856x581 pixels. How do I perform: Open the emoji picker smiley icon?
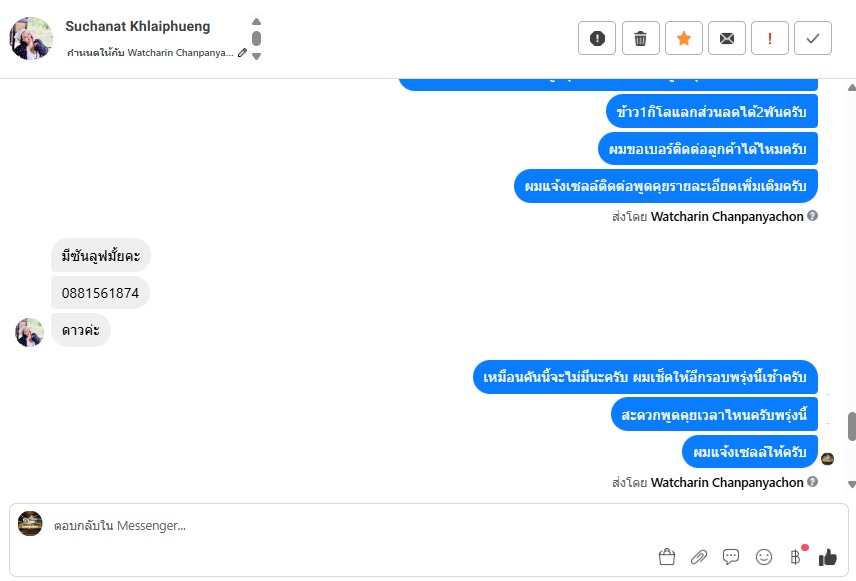point(764,557)
